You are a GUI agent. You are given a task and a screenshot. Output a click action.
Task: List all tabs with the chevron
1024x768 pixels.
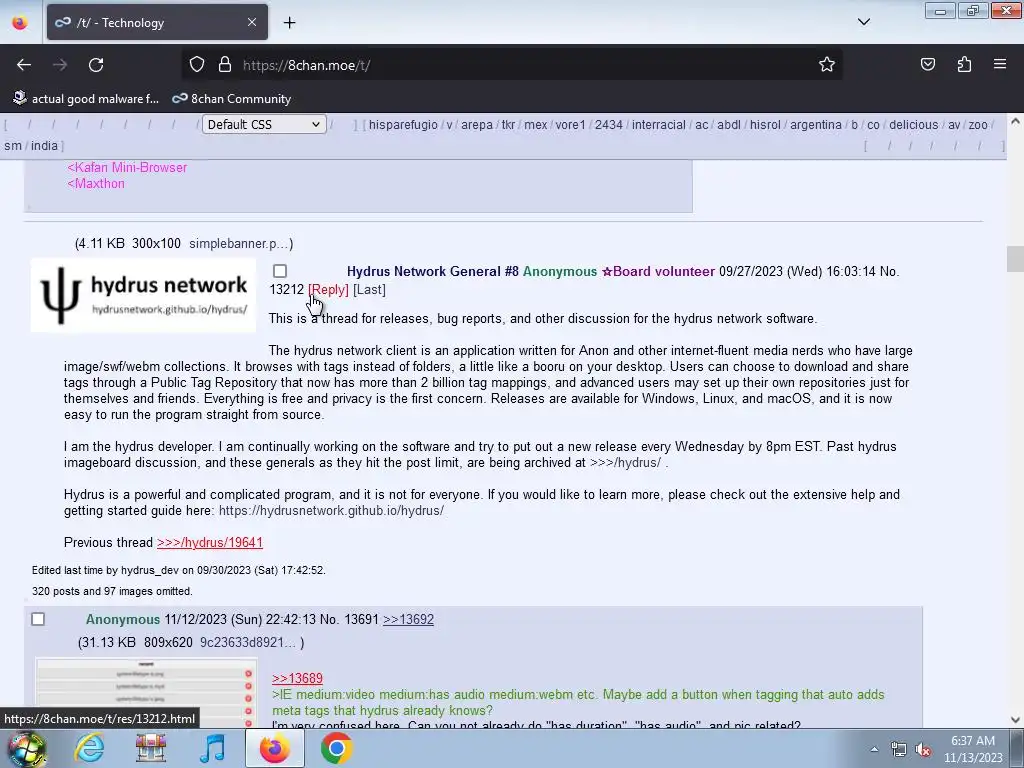pos(863,22)
